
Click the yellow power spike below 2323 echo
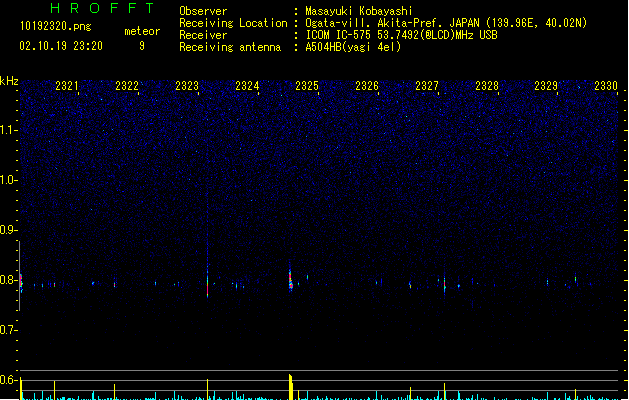click(x=207, y=389)
